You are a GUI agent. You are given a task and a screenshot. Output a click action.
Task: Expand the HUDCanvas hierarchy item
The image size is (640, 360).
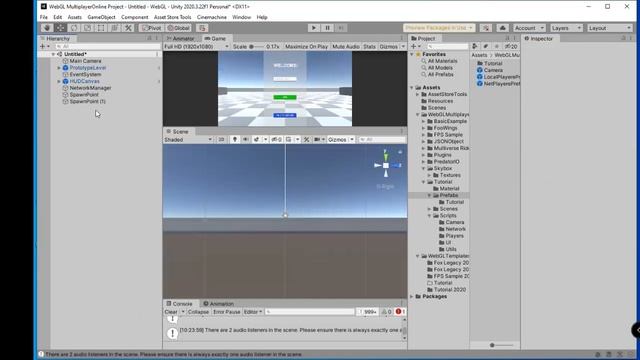59,81
